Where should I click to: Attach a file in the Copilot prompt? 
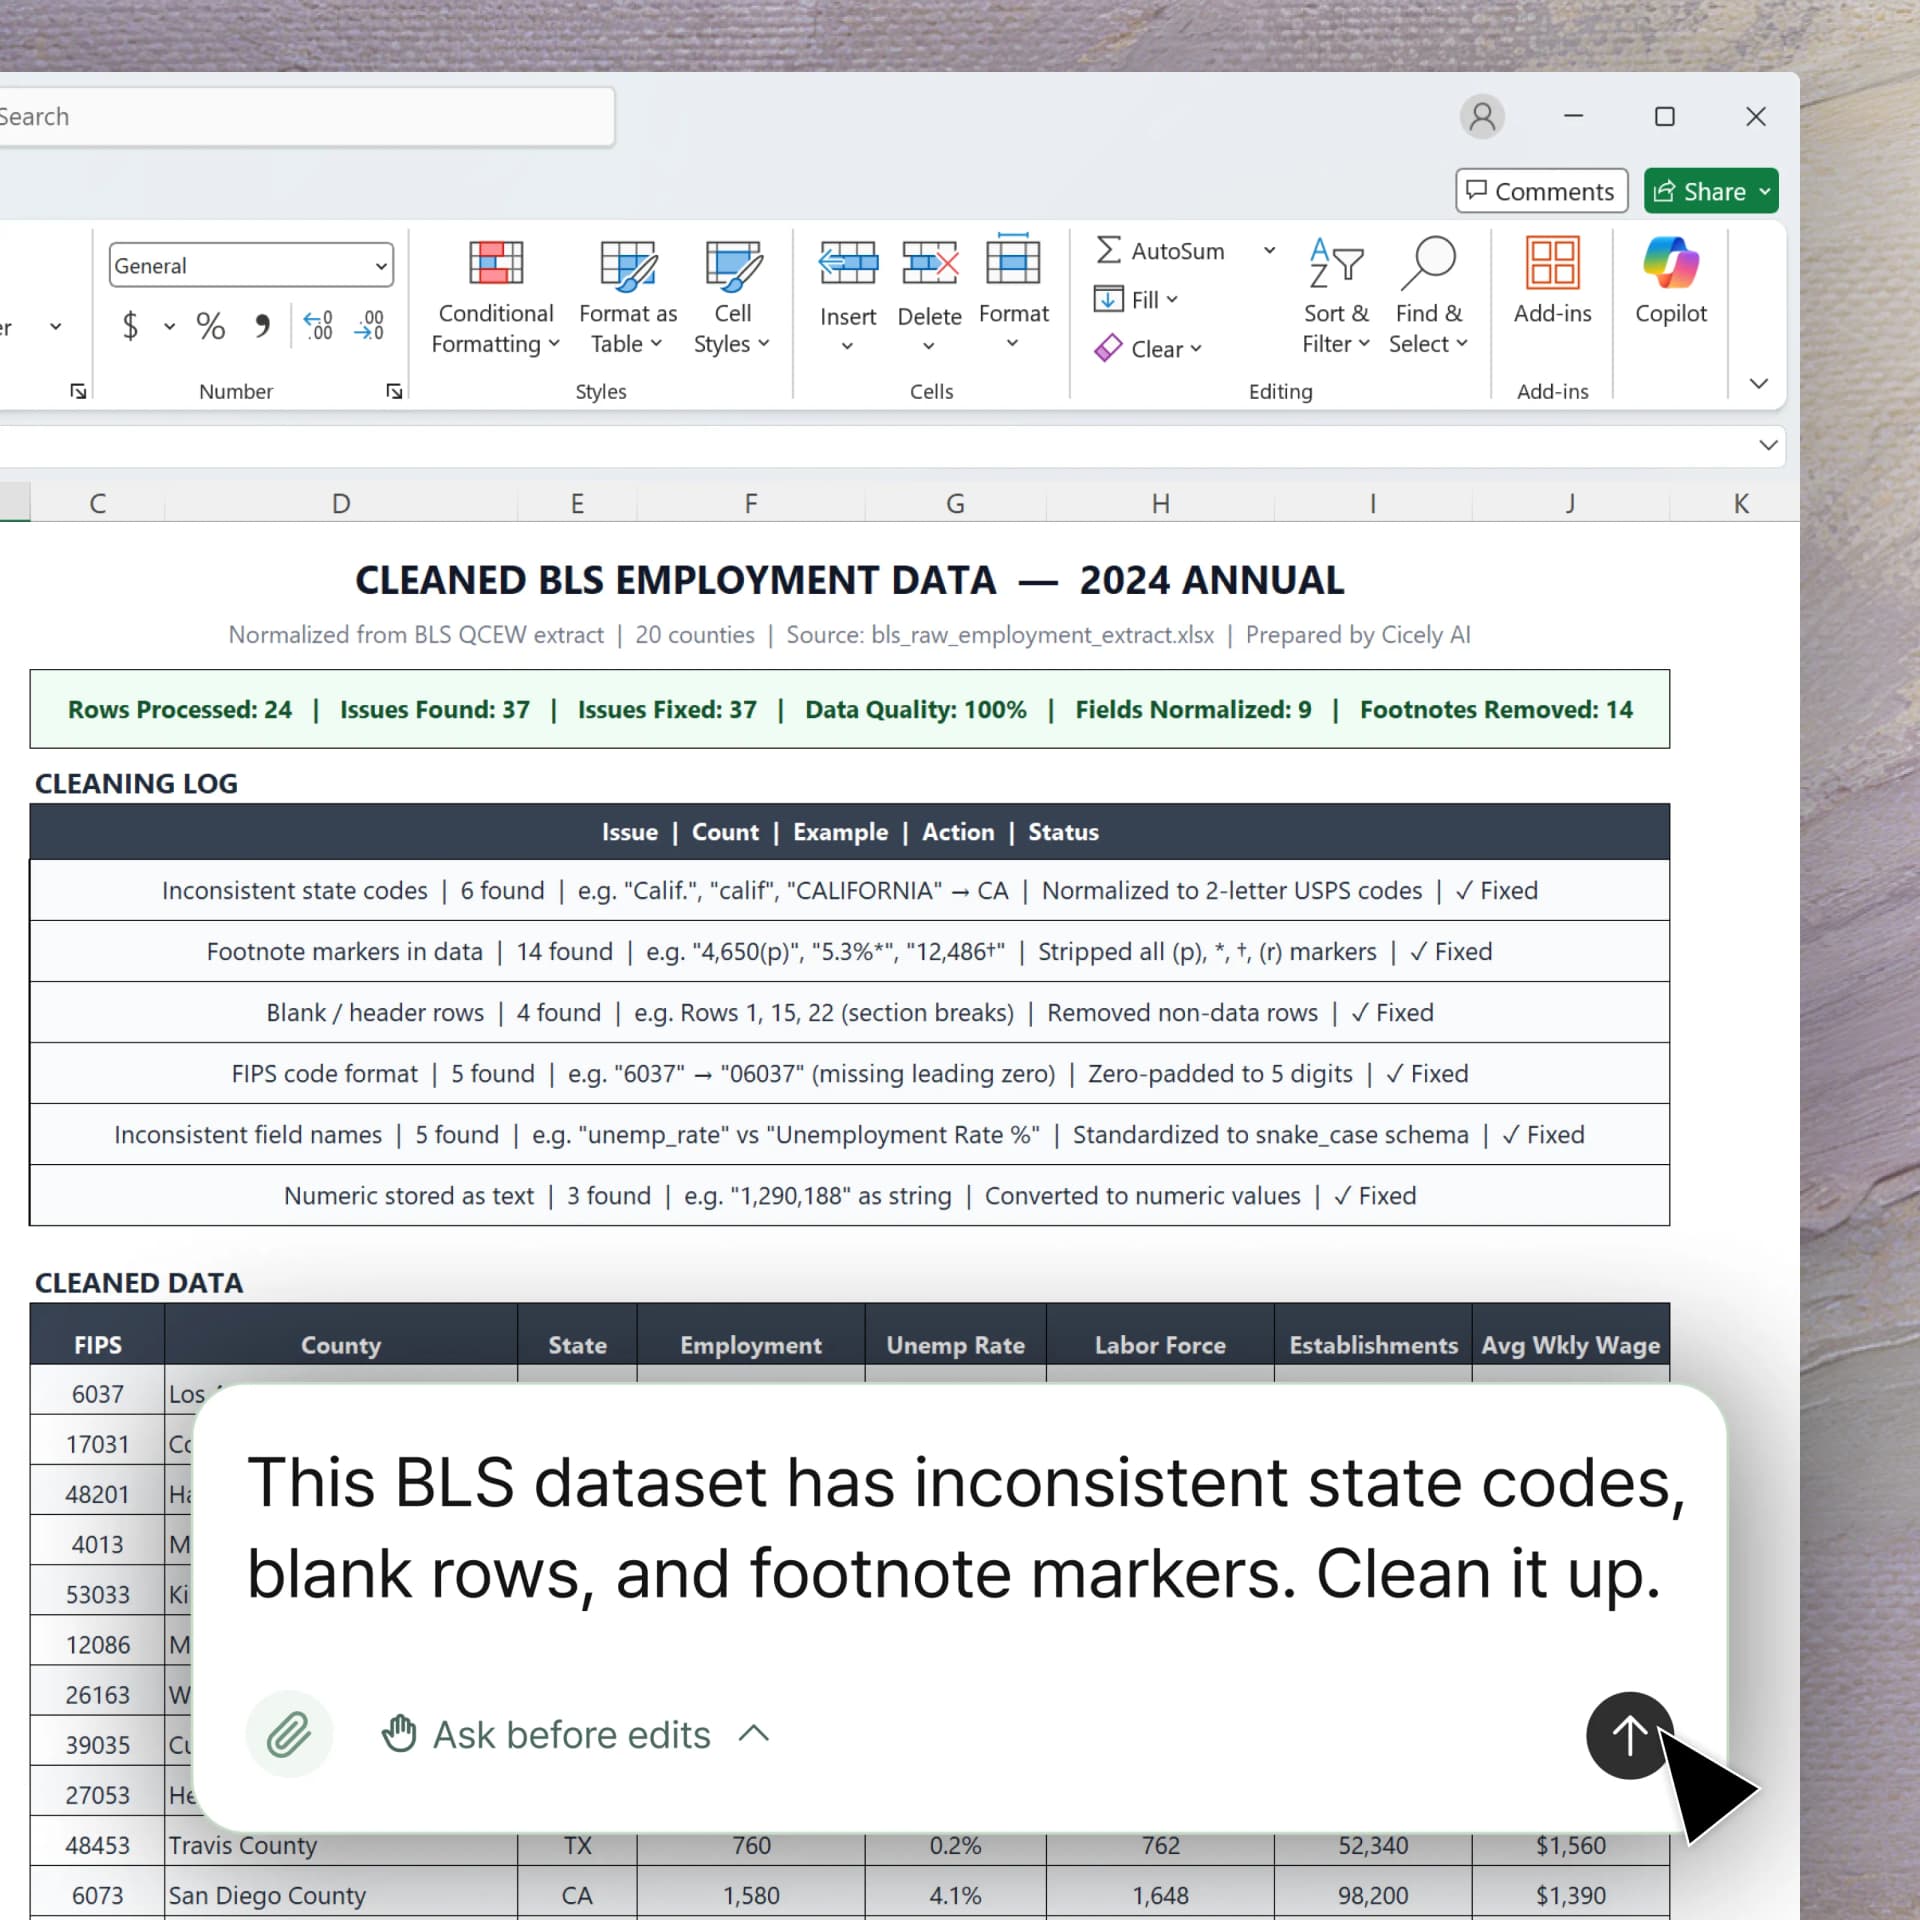coord(289,1735)
